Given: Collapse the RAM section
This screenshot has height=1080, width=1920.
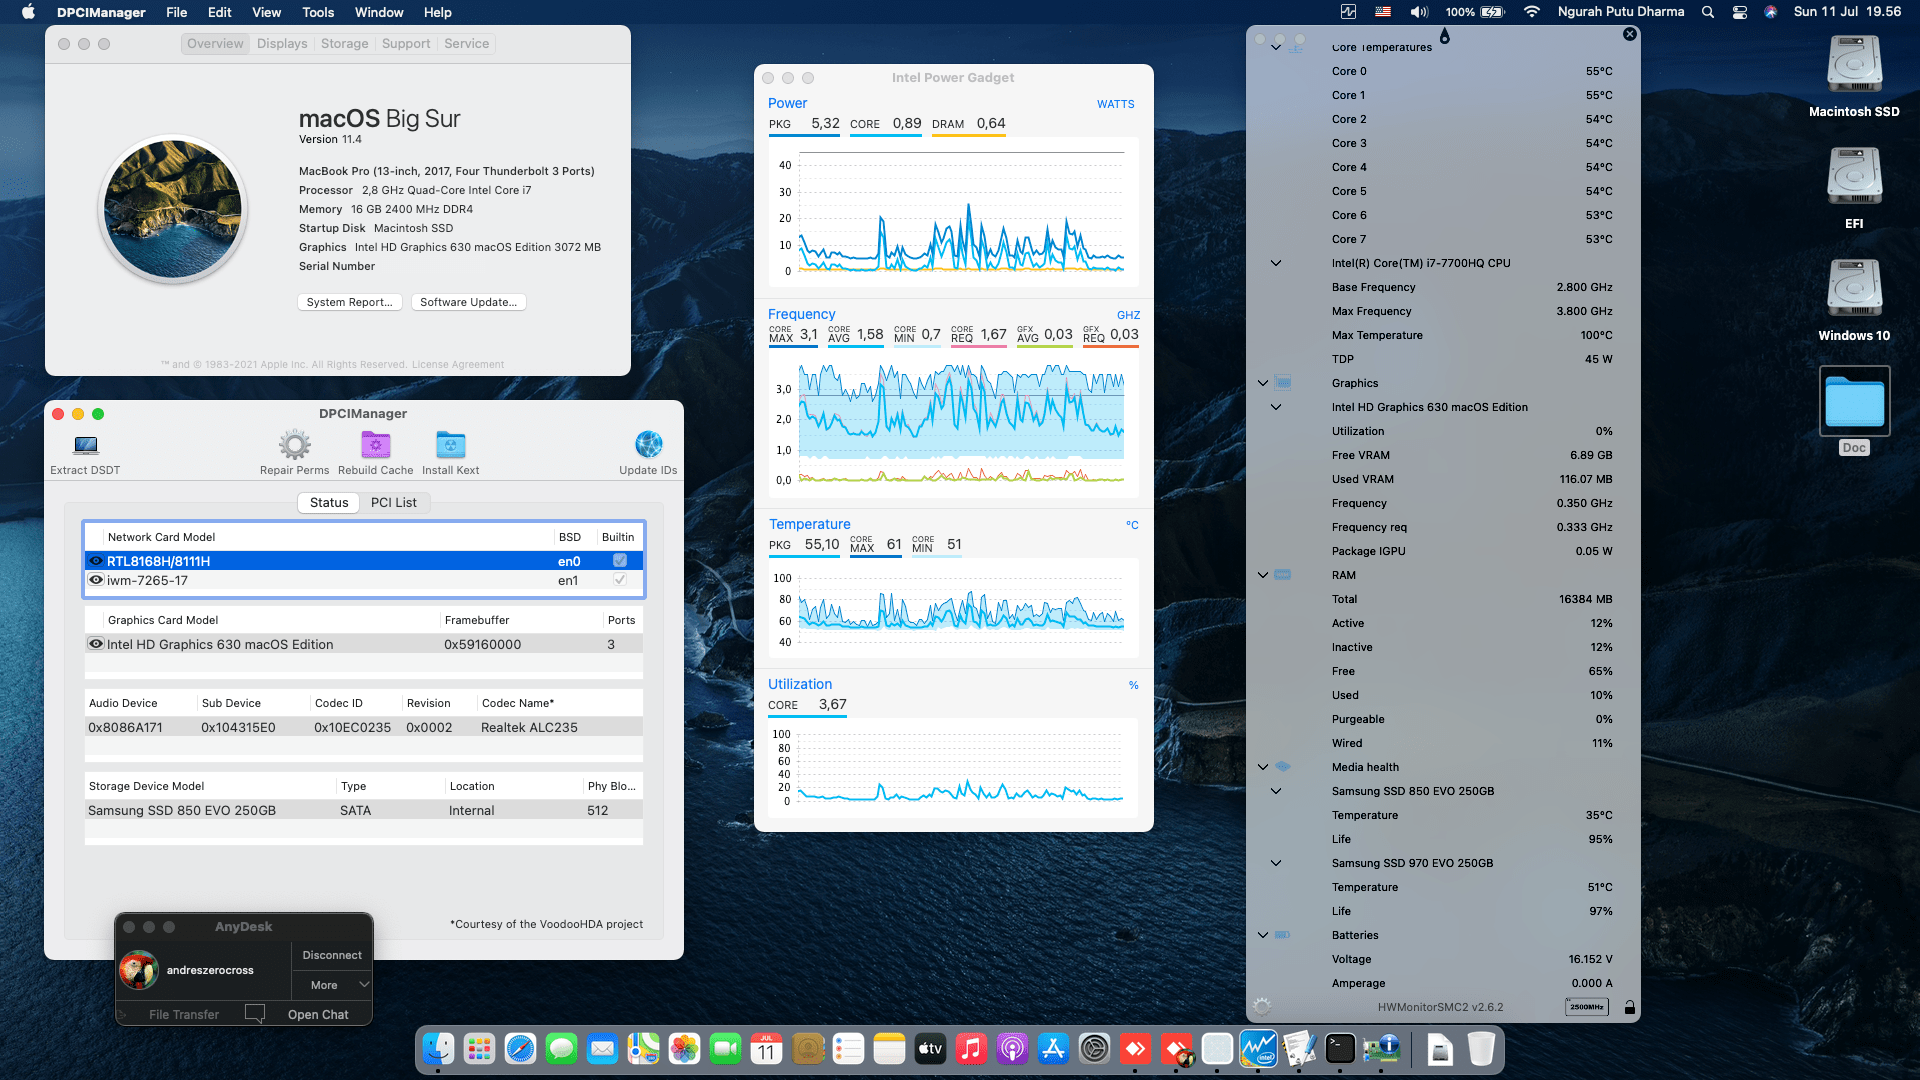Looking at the screenshot, I should pyautogui.click(x=1263, y=575).
